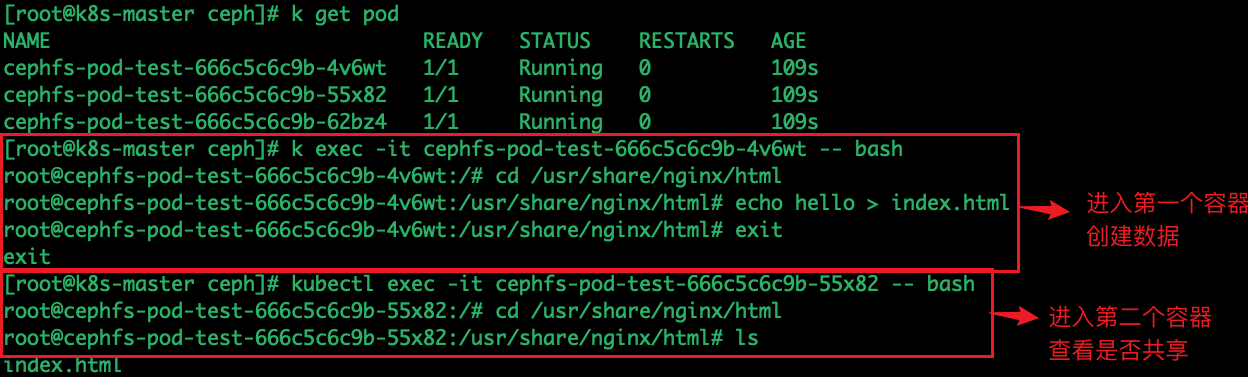Click the STATUS column header
Viewport: 1248px width, 377px height.
tap(555, 41)
